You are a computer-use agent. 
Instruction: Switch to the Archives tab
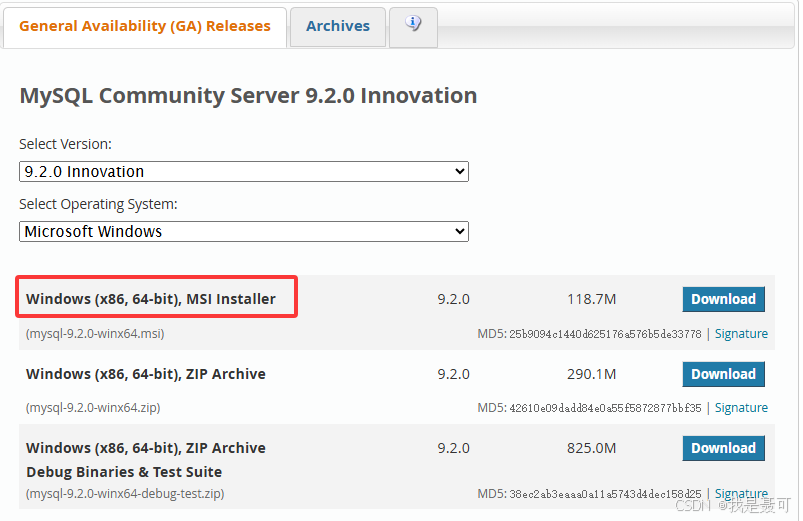[337, 26]
